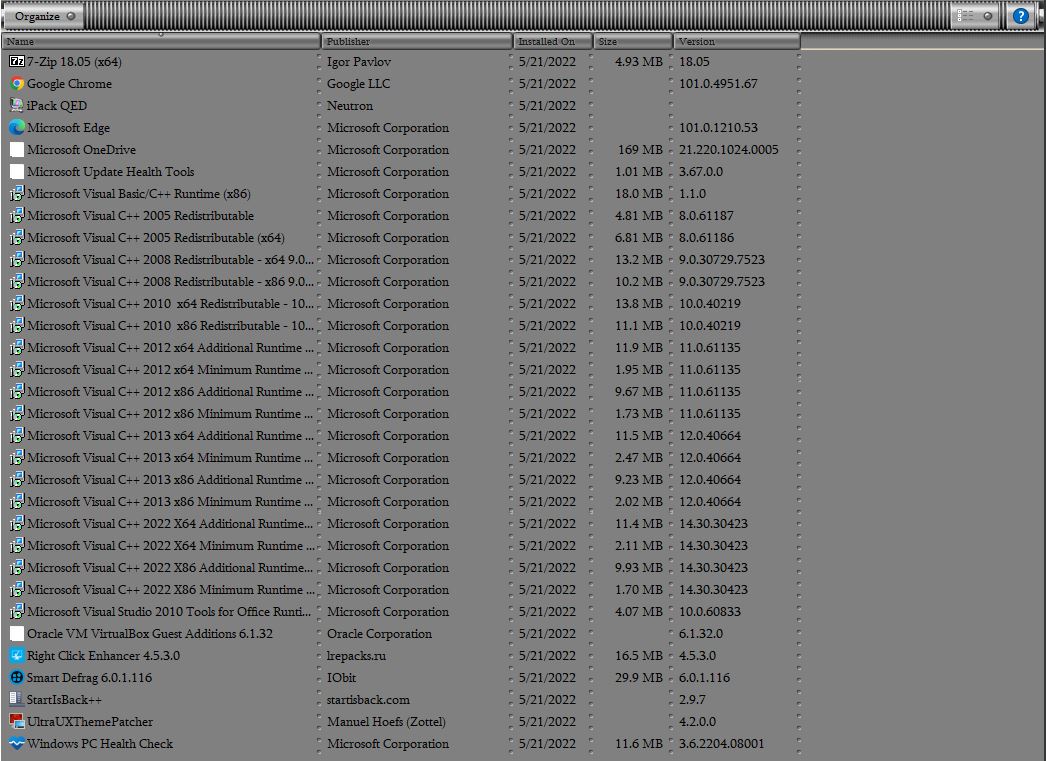Open the change view options button
The height and width of the screenshot is (761, 1046).
[975, 16]
